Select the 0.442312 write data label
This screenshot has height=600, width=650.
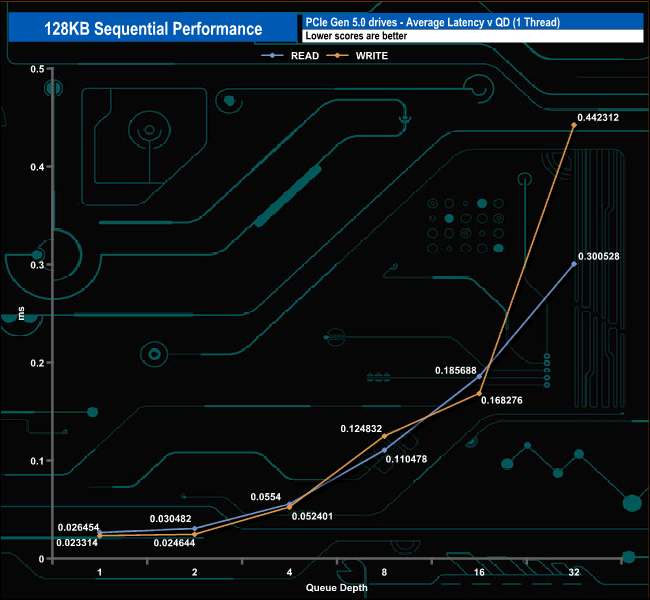click(598, 117)
